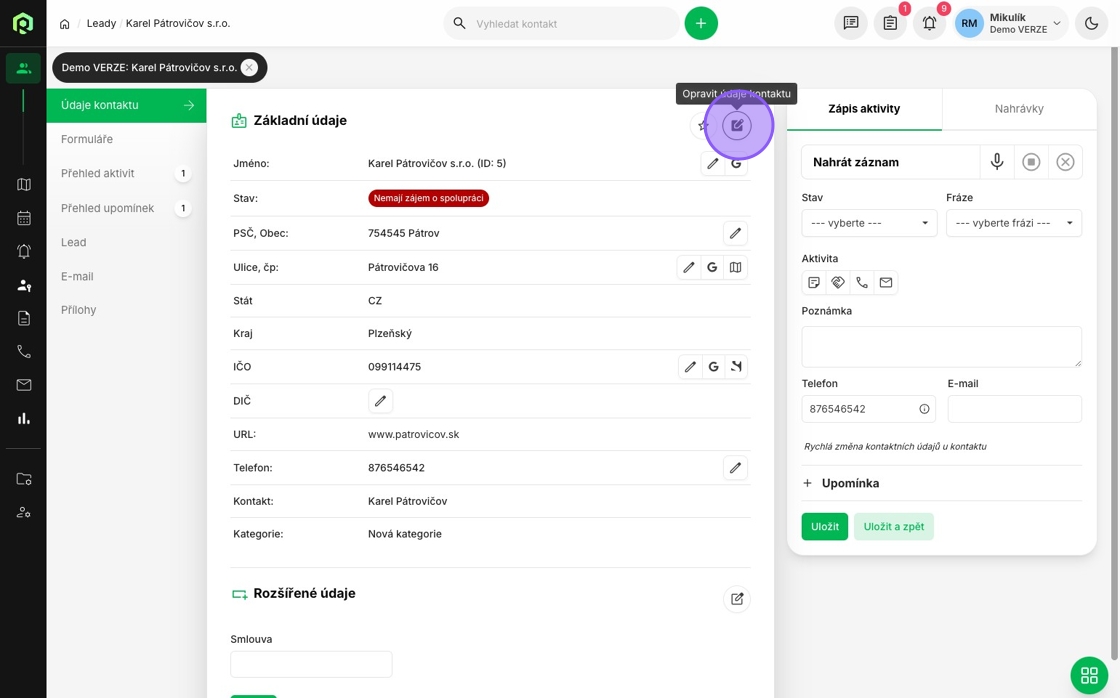Viewport: 1120px width, 698px height.
Task: Expand the Mikulík user account menu
Action: pos(1011,24)
